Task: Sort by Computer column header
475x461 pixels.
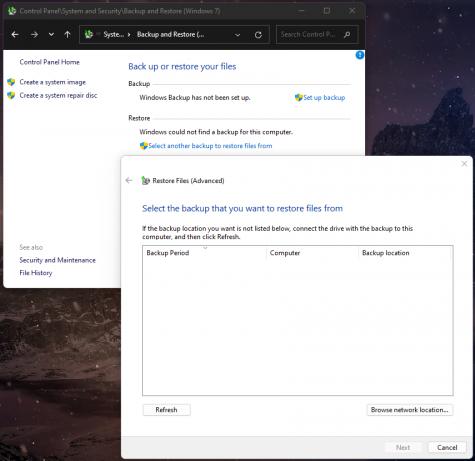Action: click(312, 253)
